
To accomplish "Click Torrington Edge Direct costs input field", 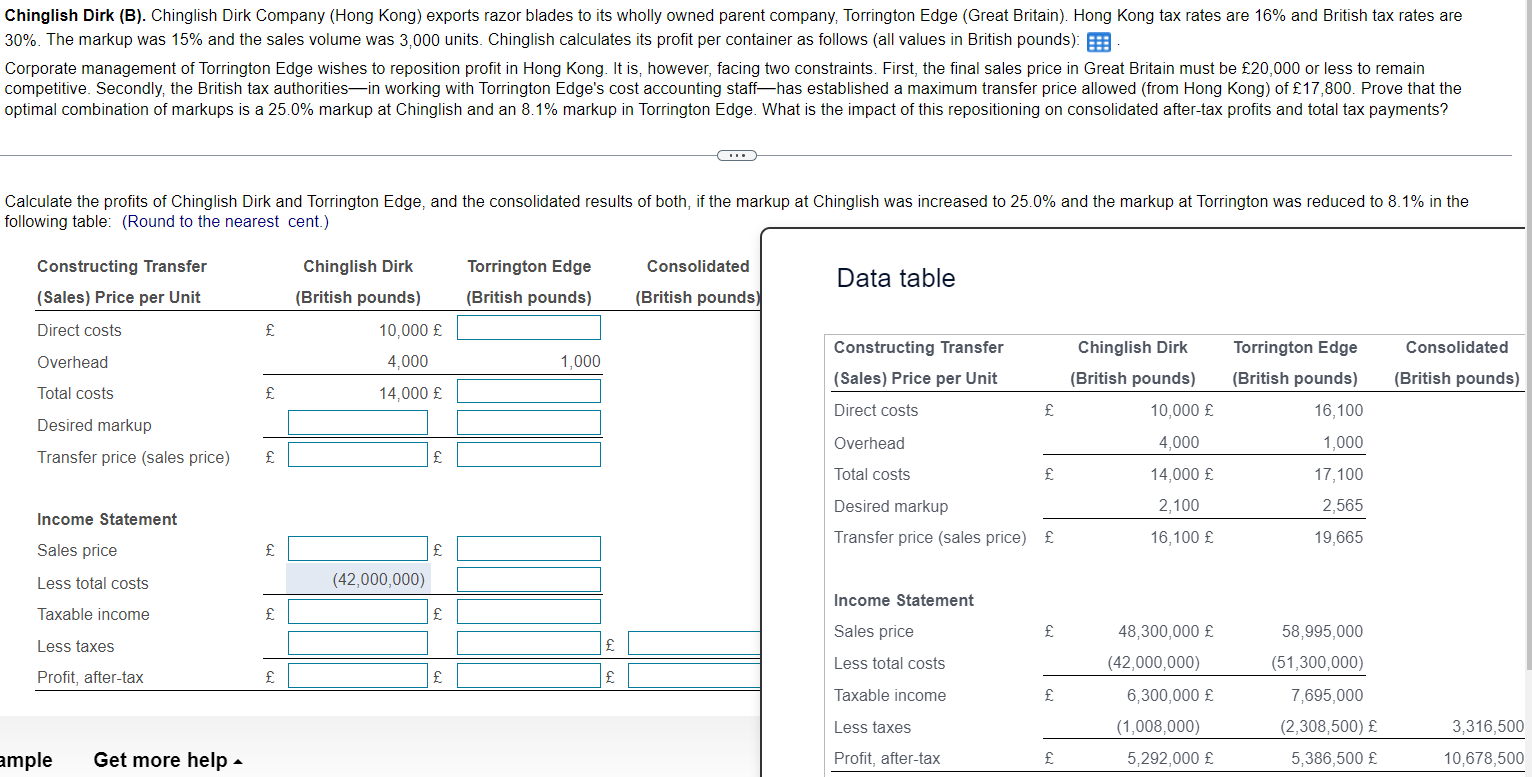I will click(x=528, y=327).
